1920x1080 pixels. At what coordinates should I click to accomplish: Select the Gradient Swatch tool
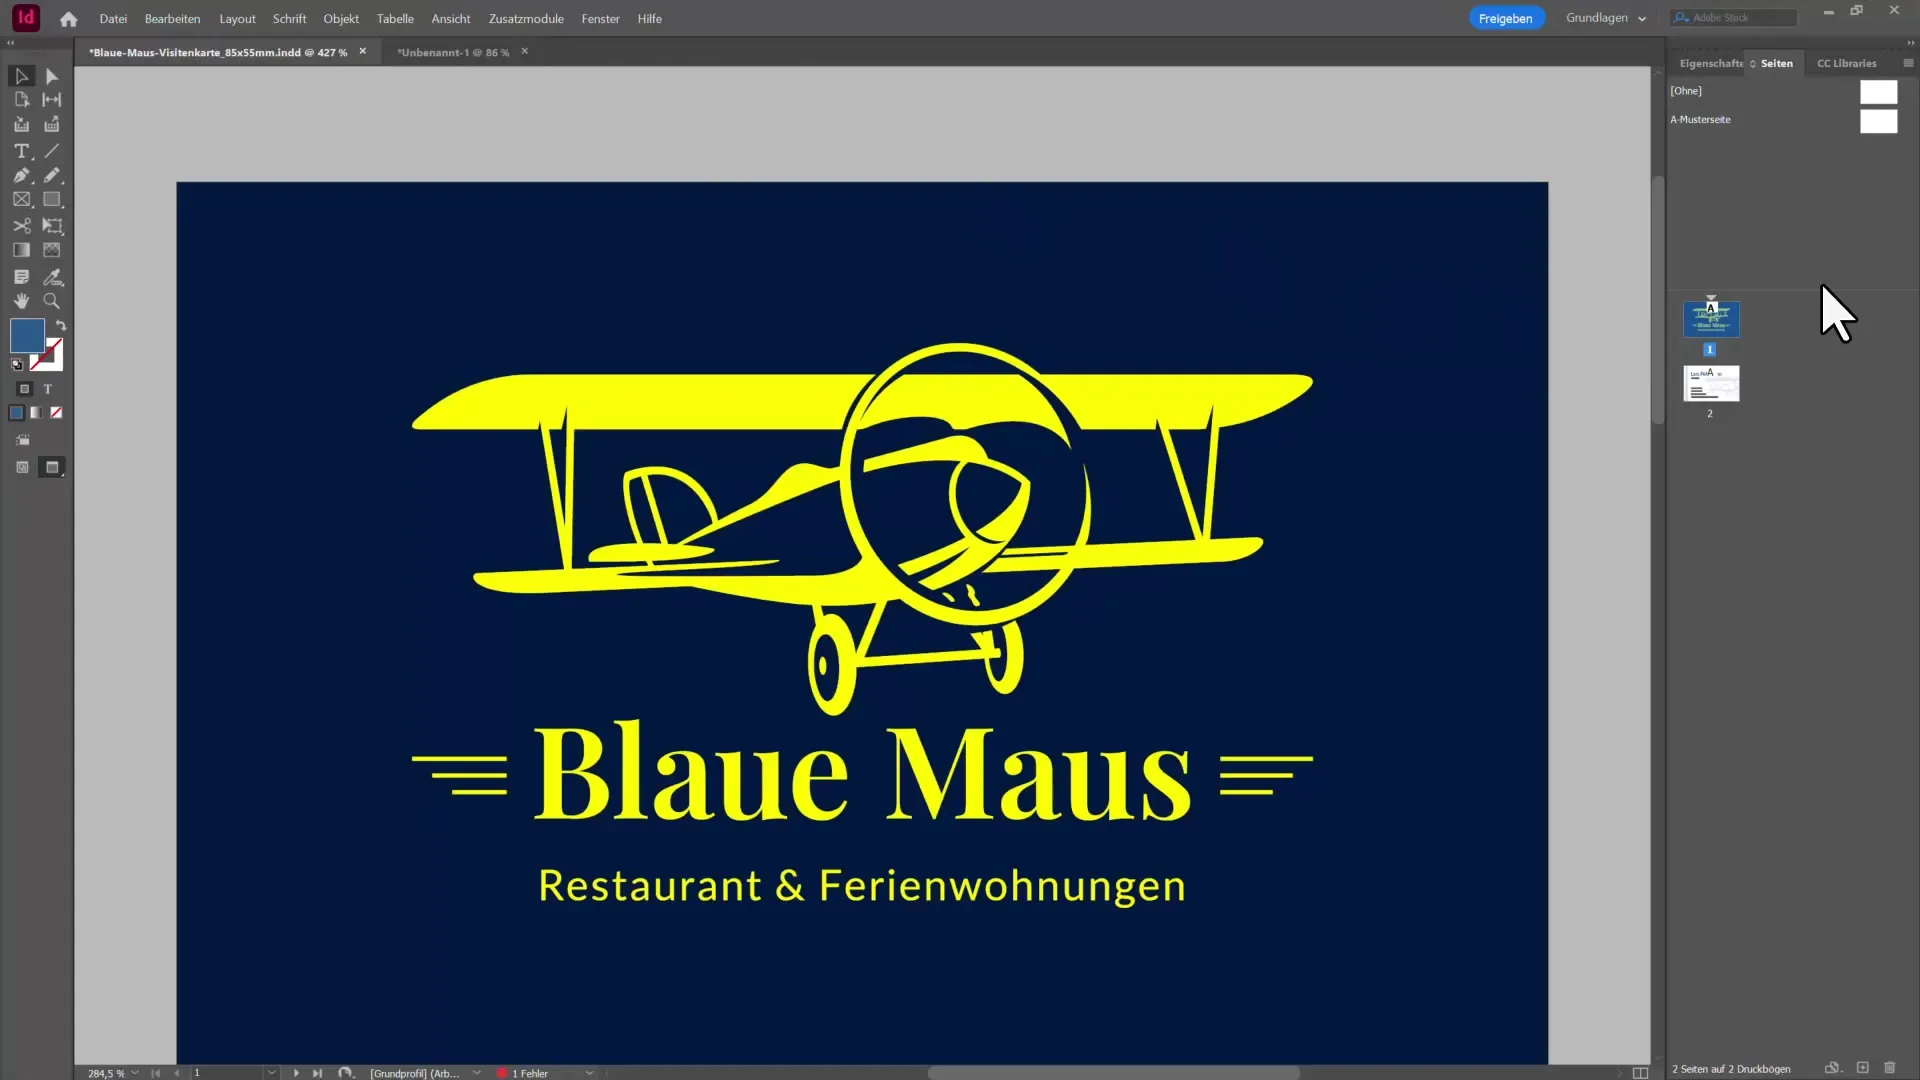pos(21,250)
